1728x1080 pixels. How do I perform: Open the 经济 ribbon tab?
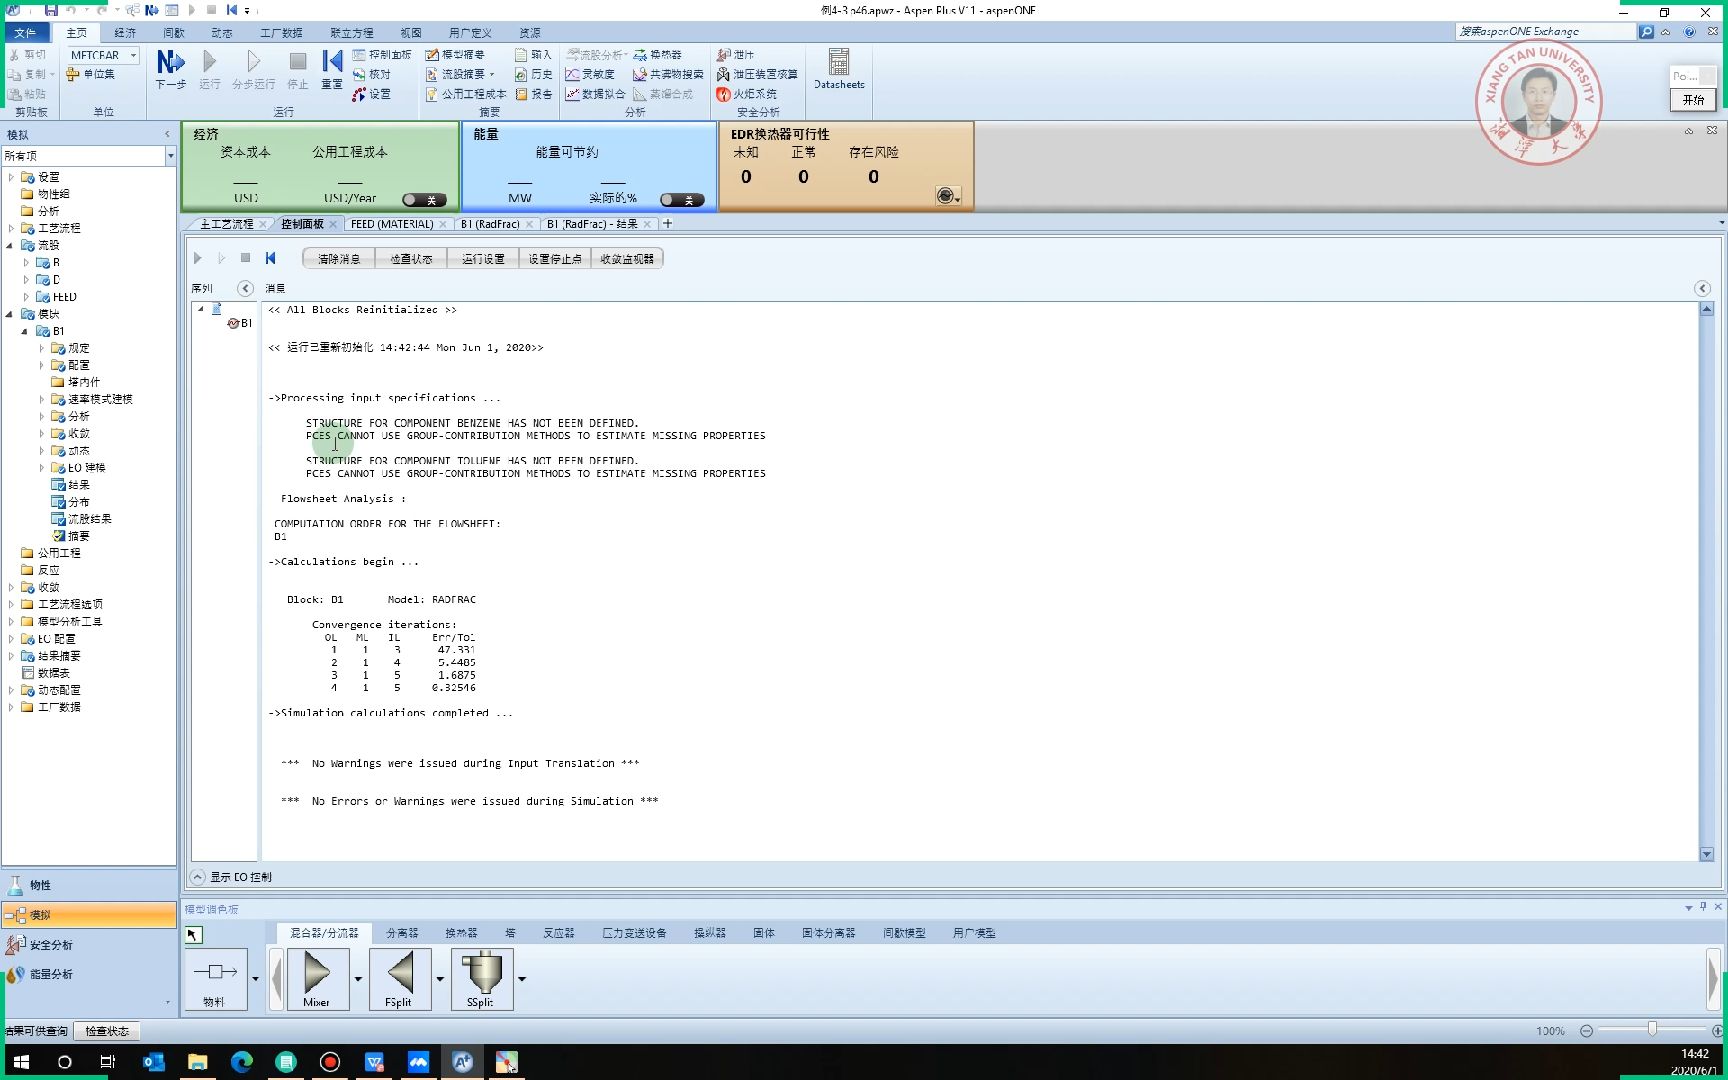point(125,33)
